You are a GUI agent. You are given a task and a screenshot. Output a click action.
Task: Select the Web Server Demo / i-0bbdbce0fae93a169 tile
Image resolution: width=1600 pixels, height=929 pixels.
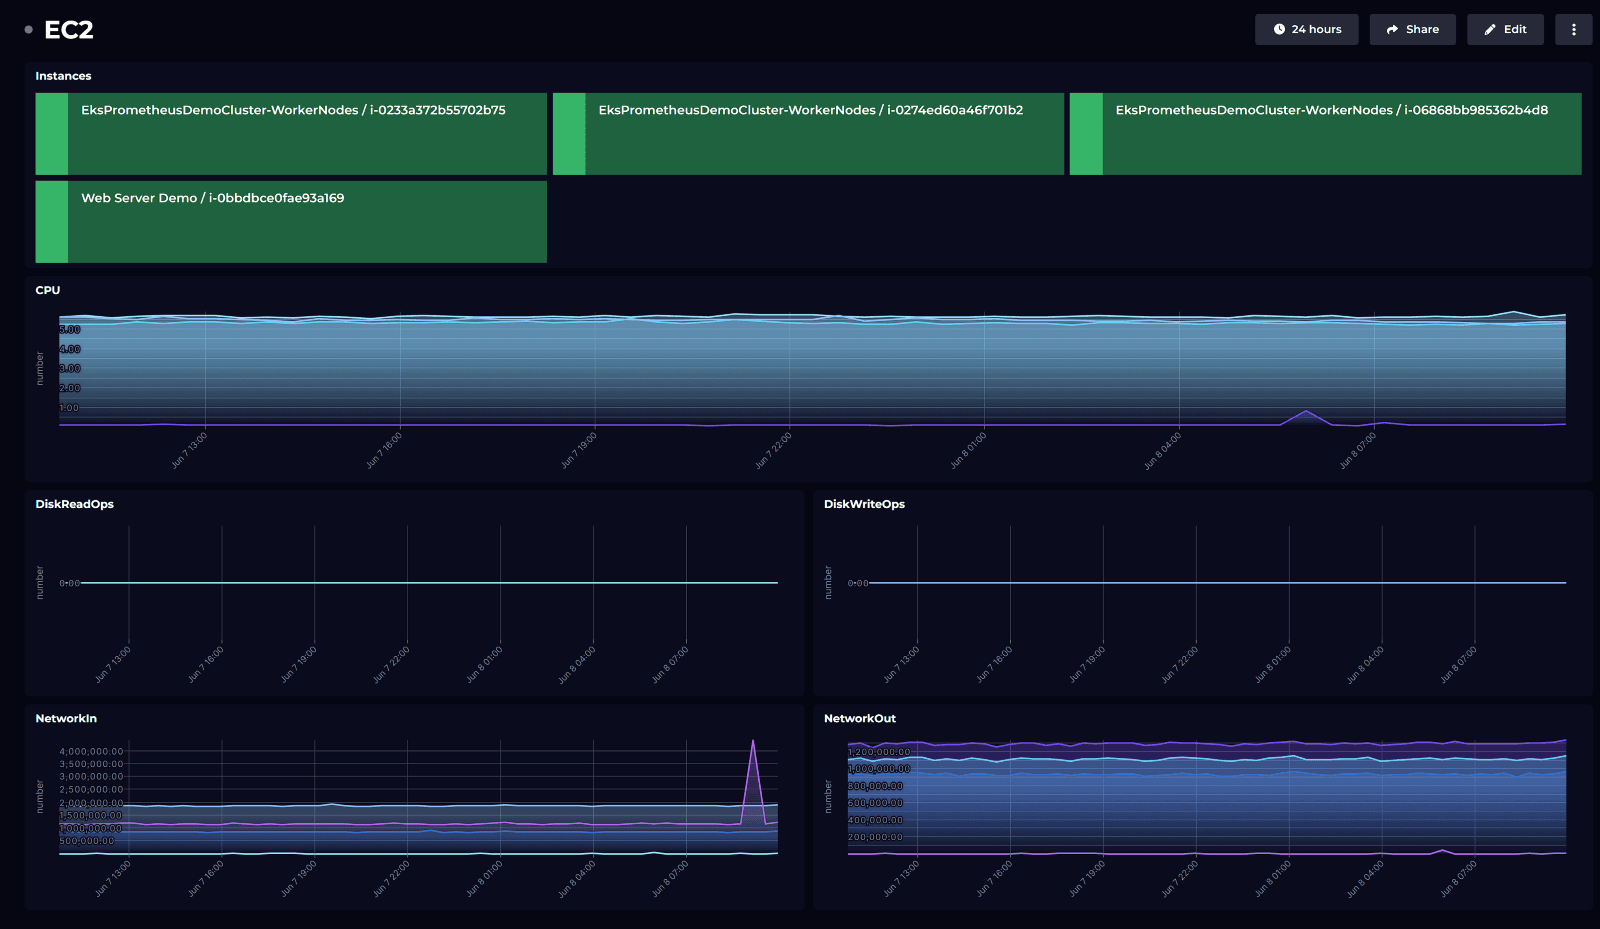(x=290, y=222)
